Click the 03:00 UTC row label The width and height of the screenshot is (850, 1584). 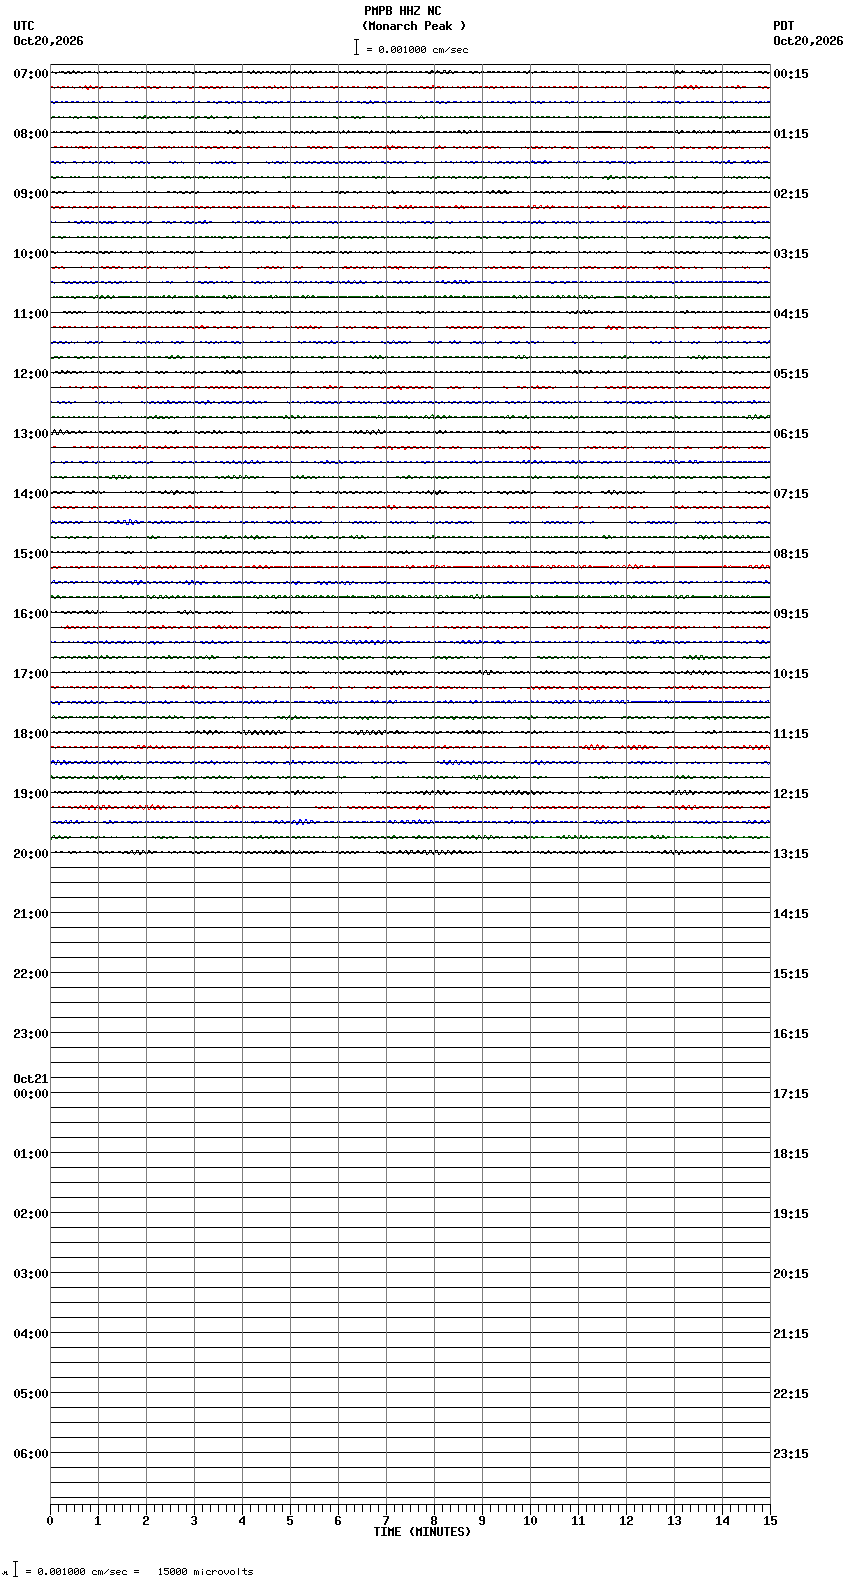click(x=31, y=1274)
